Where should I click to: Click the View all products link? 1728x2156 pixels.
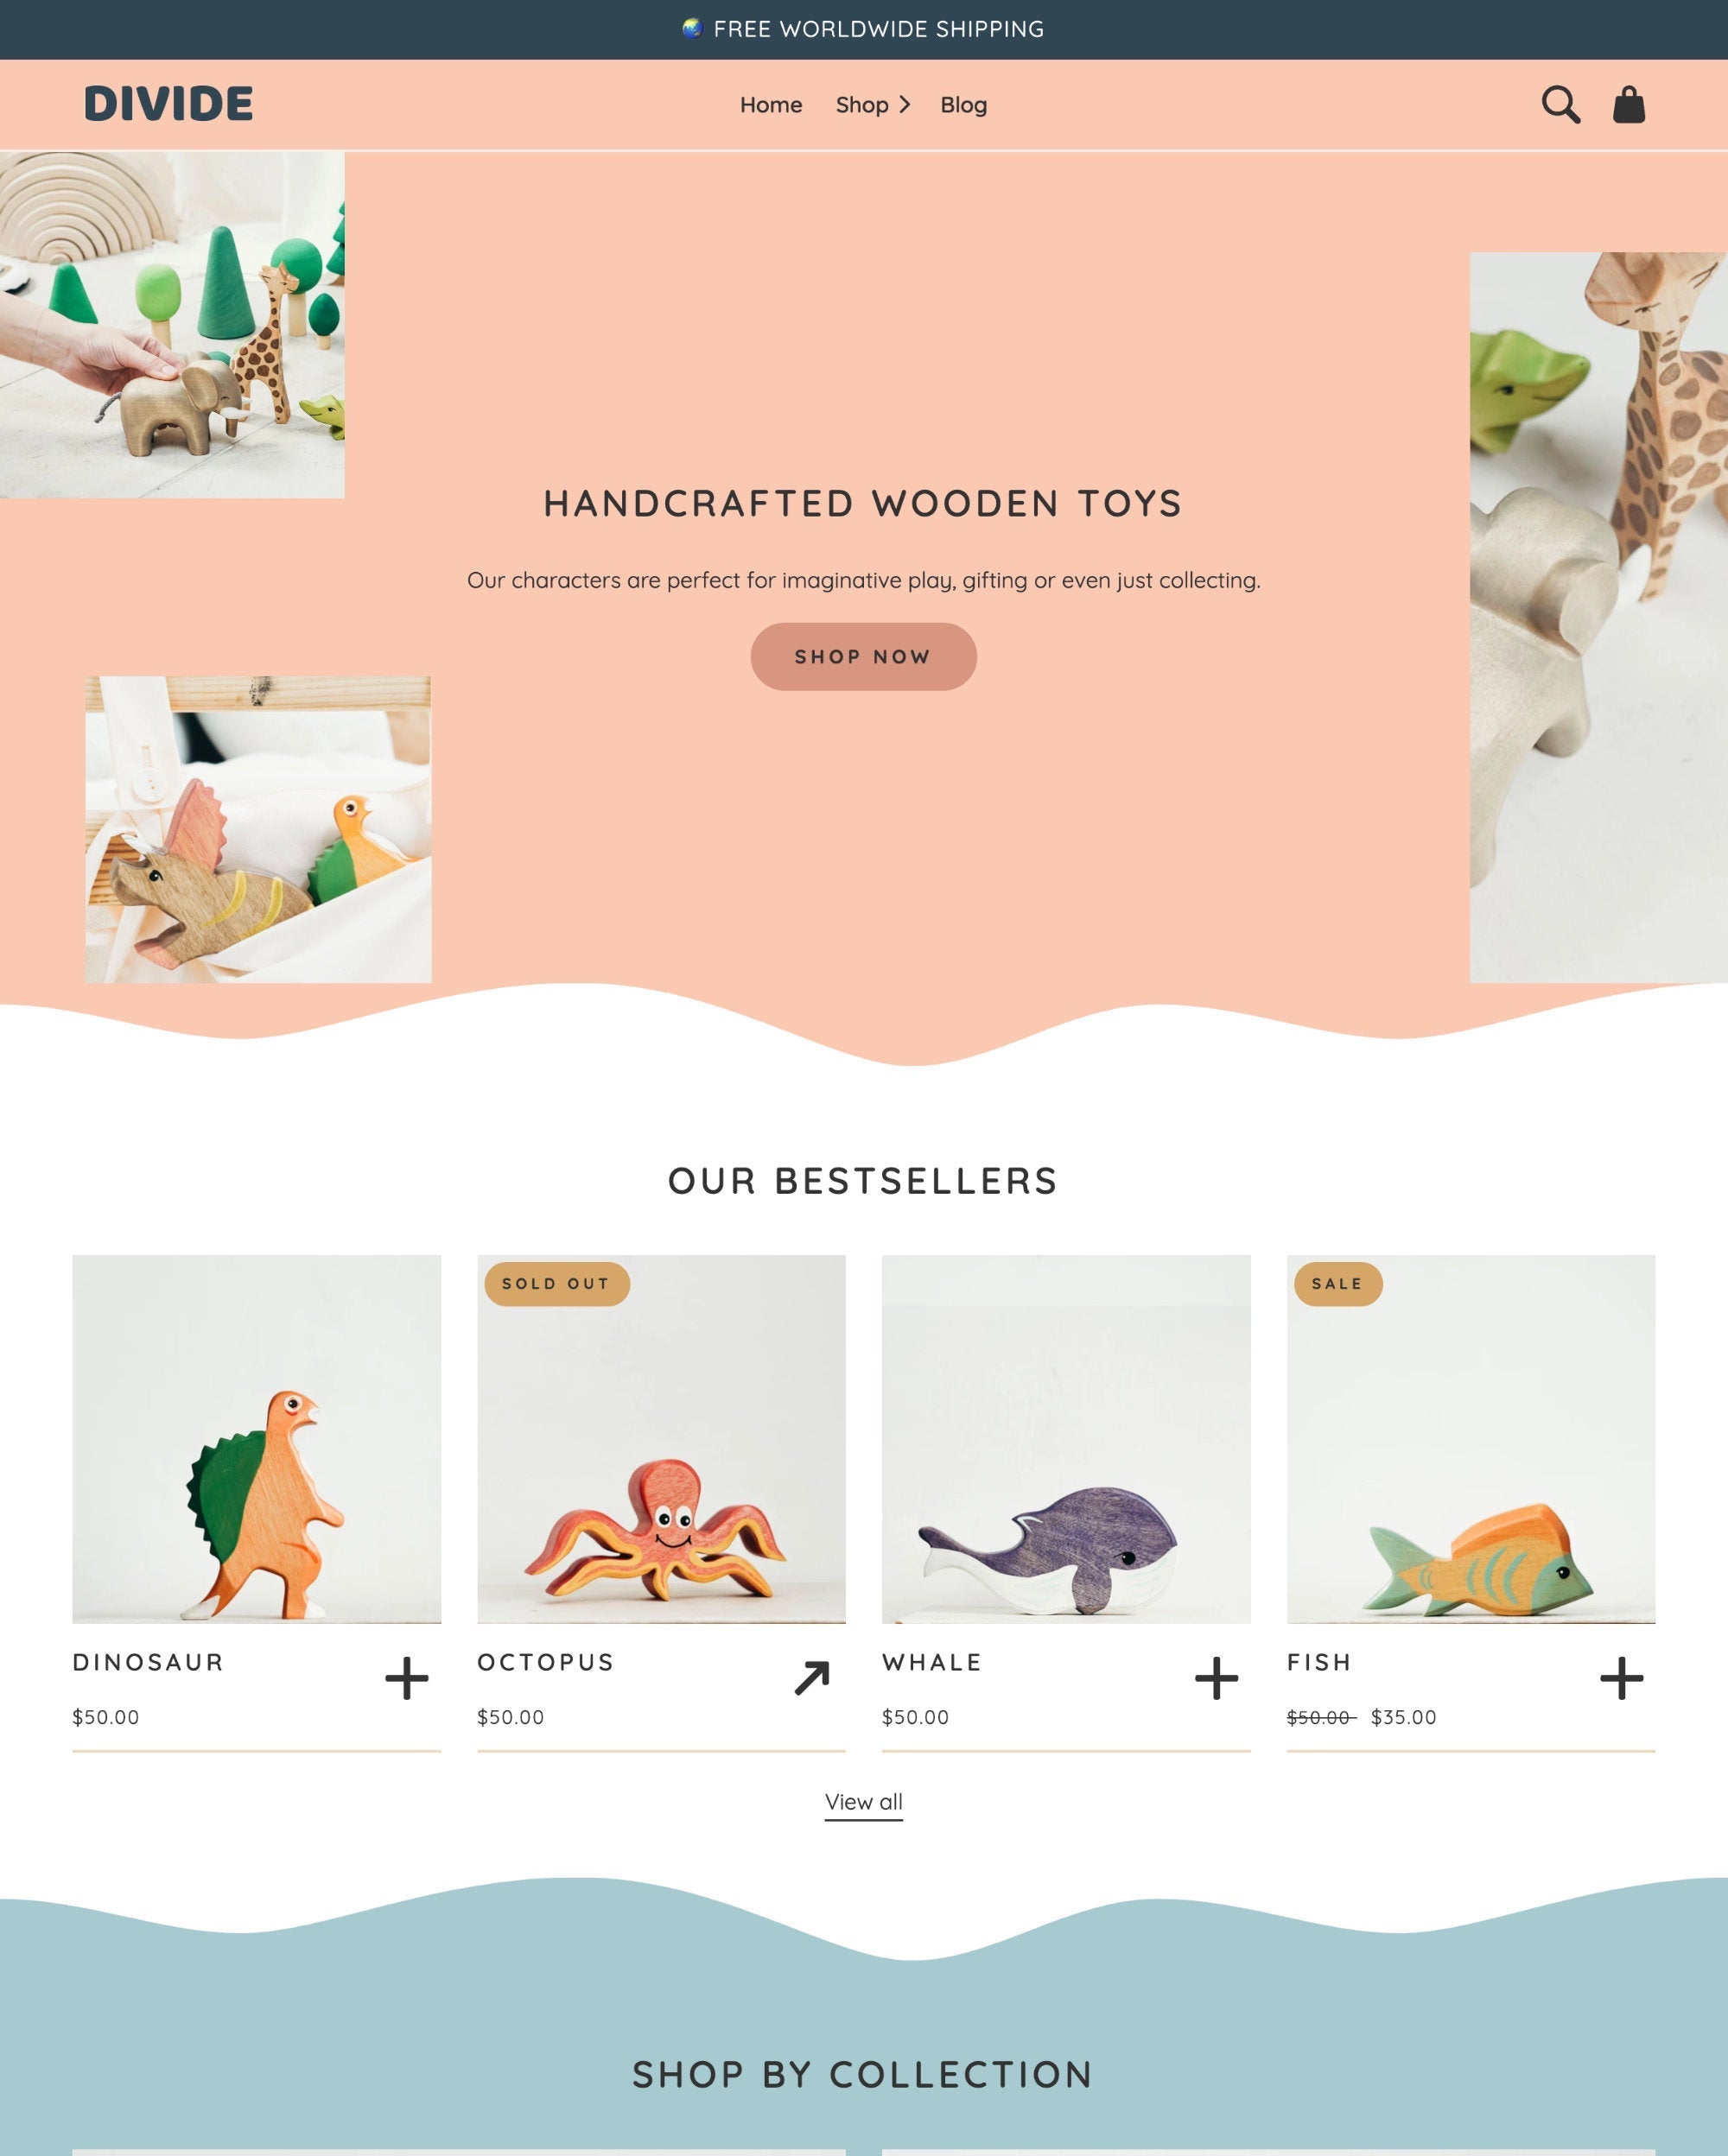(x=864, y=1800)
